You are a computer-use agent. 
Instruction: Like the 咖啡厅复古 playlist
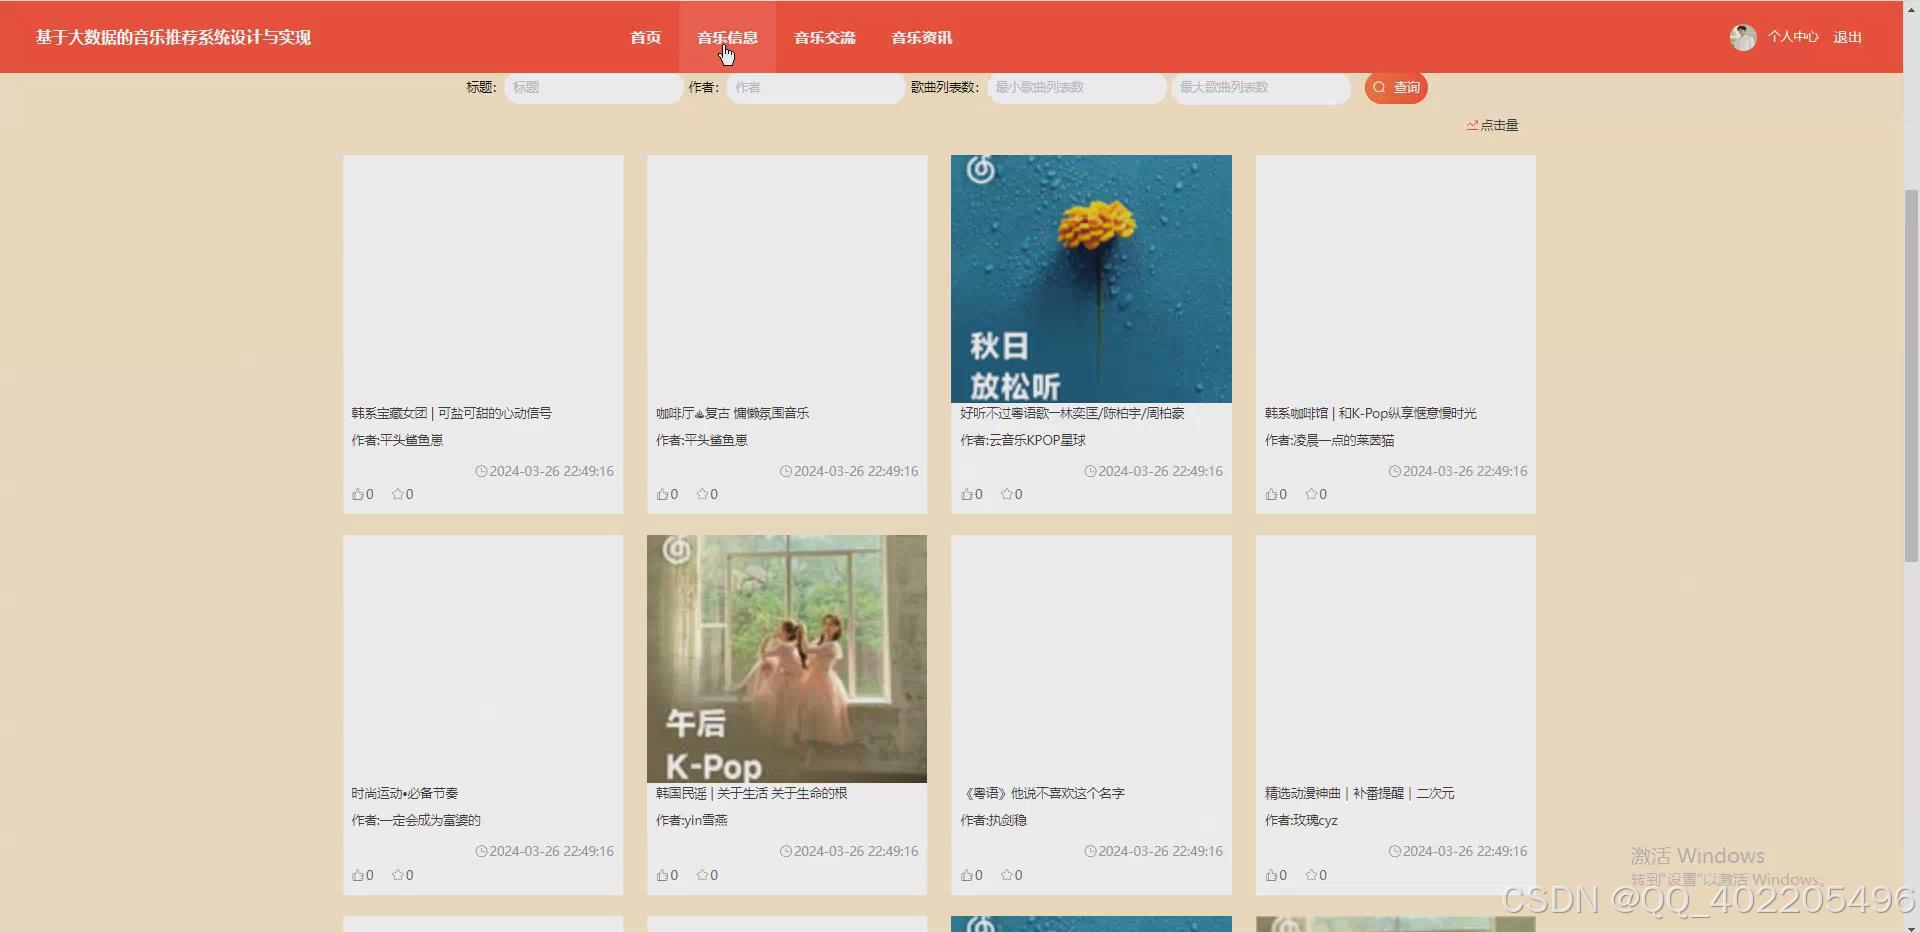pyautogui.click(x=667, y=494)
